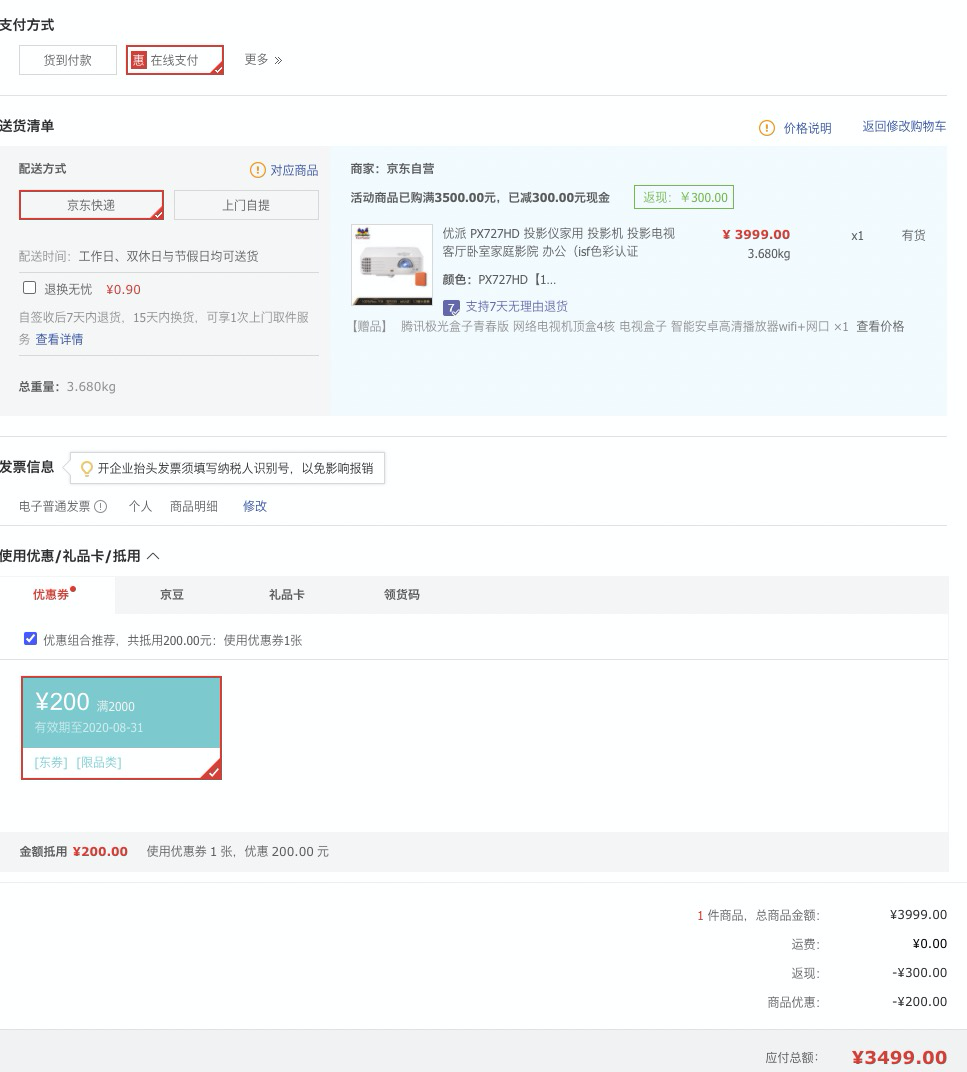Go to 返回修改购物车 link
The width and height of the screenshot is (967, 1072).
904,126
